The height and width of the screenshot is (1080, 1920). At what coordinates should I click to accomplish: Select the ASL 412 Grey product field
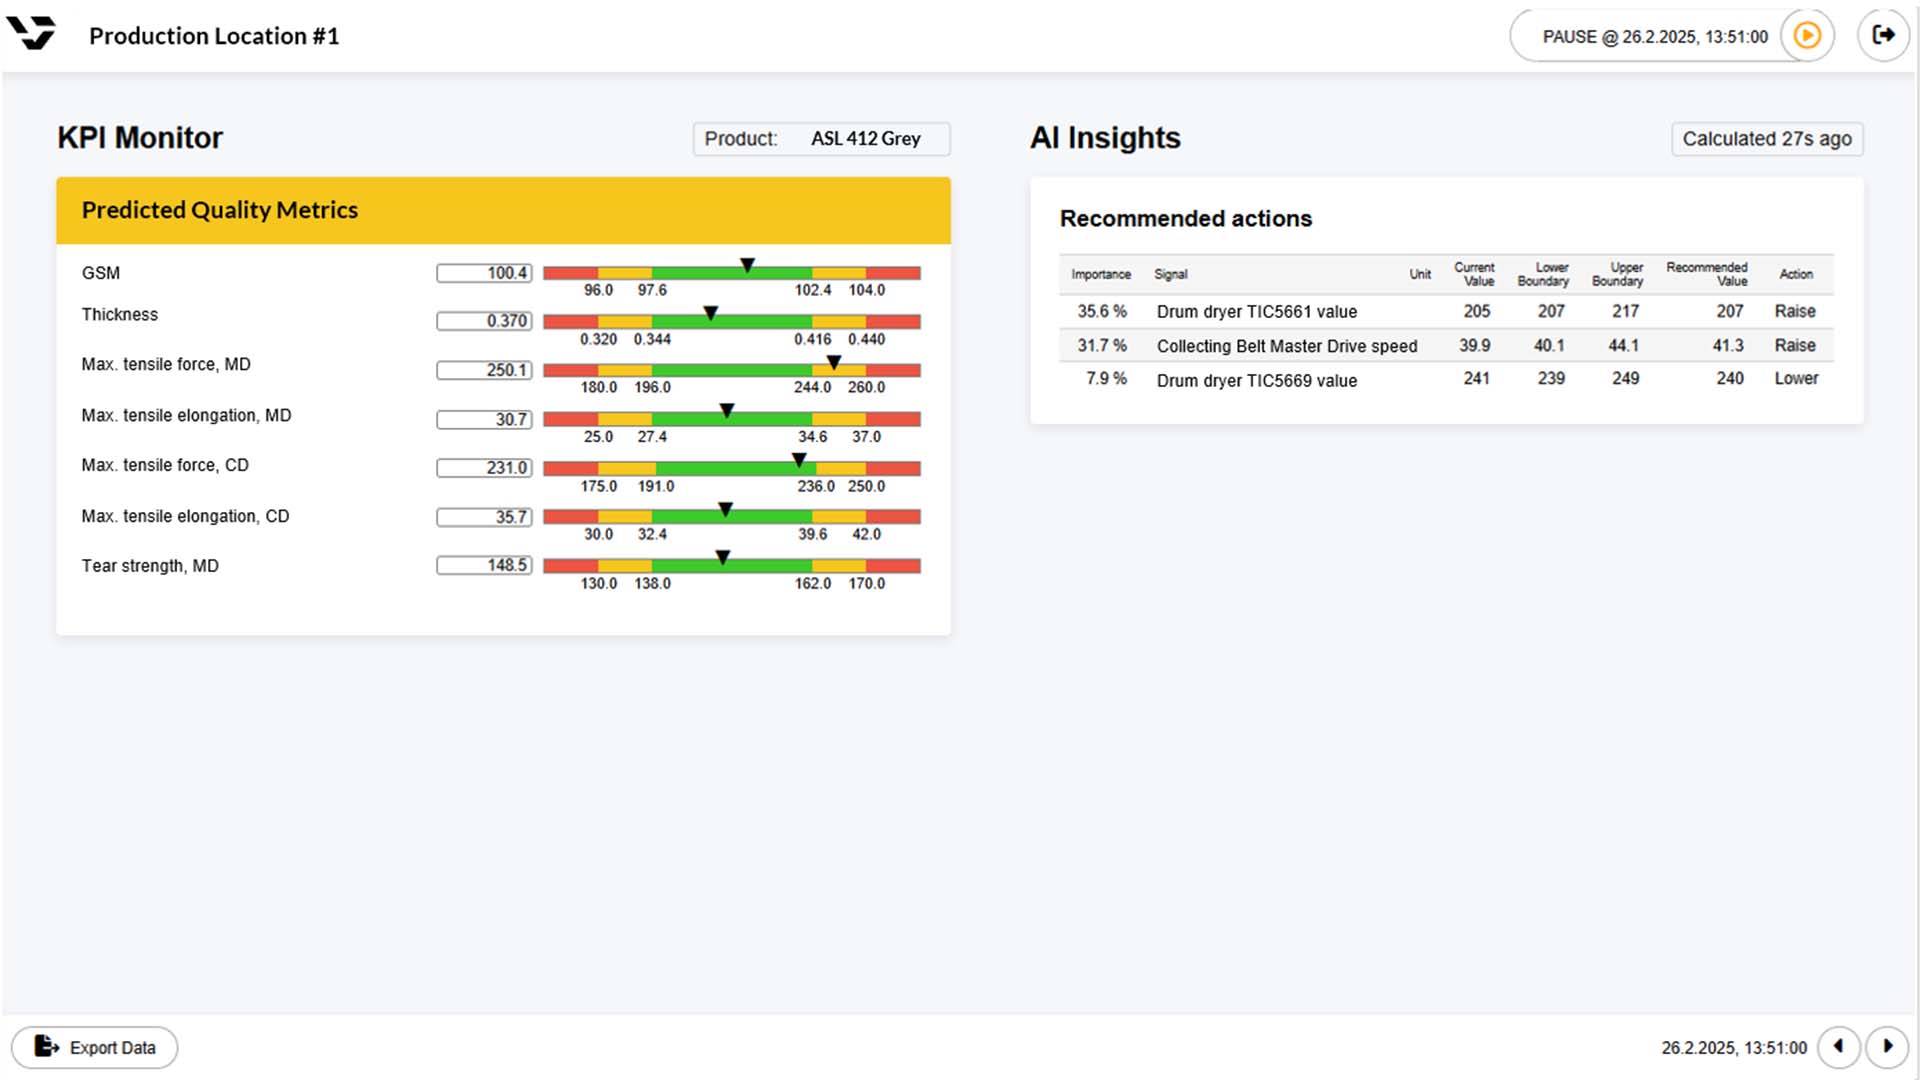[x=865, y=139]
